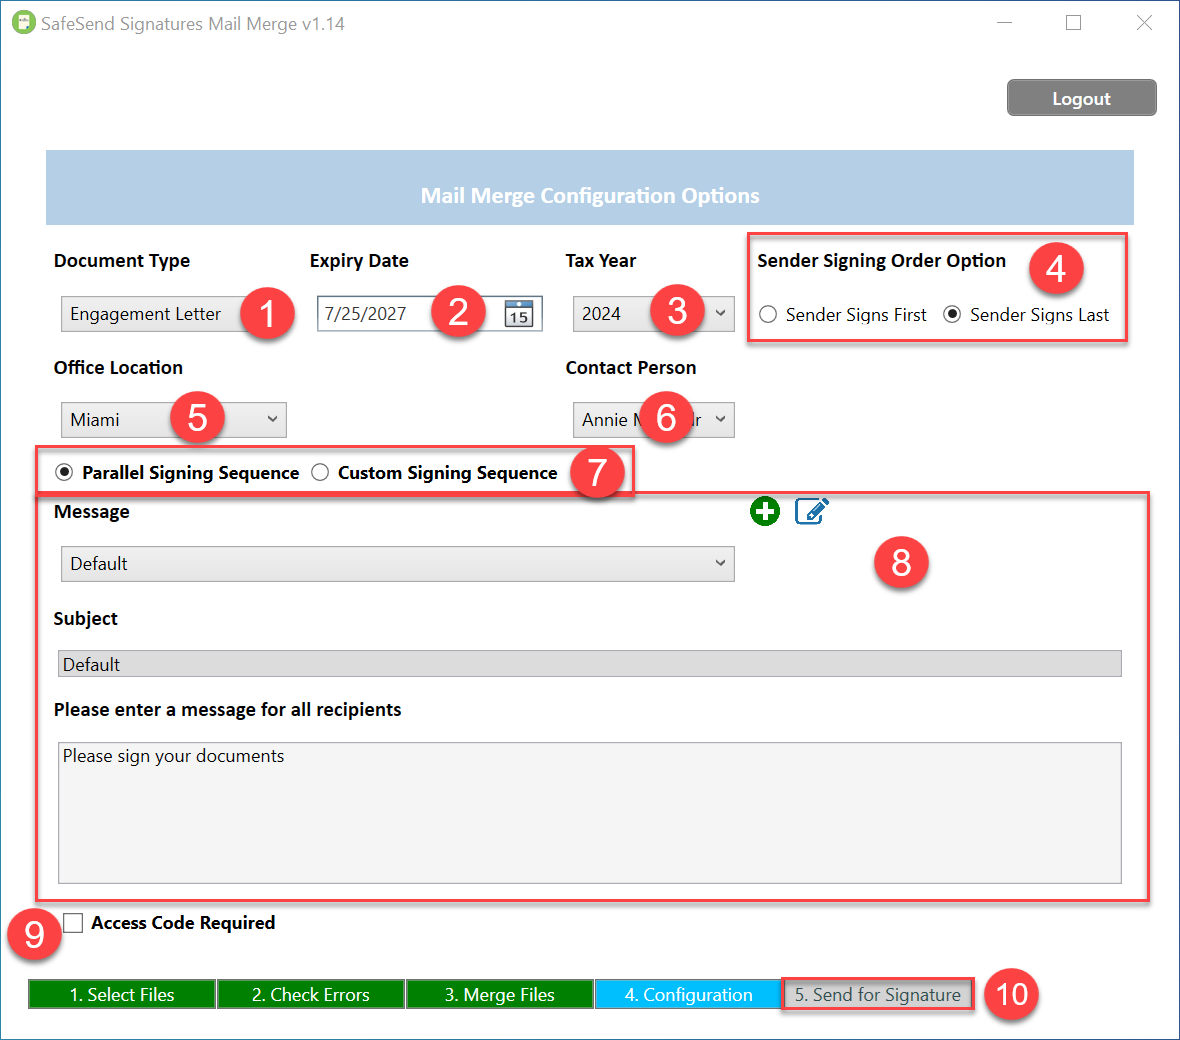Screen dimensions: 1180x1040
Task: Choose Parallel Signing Sequence option
Action: (64, 473)
